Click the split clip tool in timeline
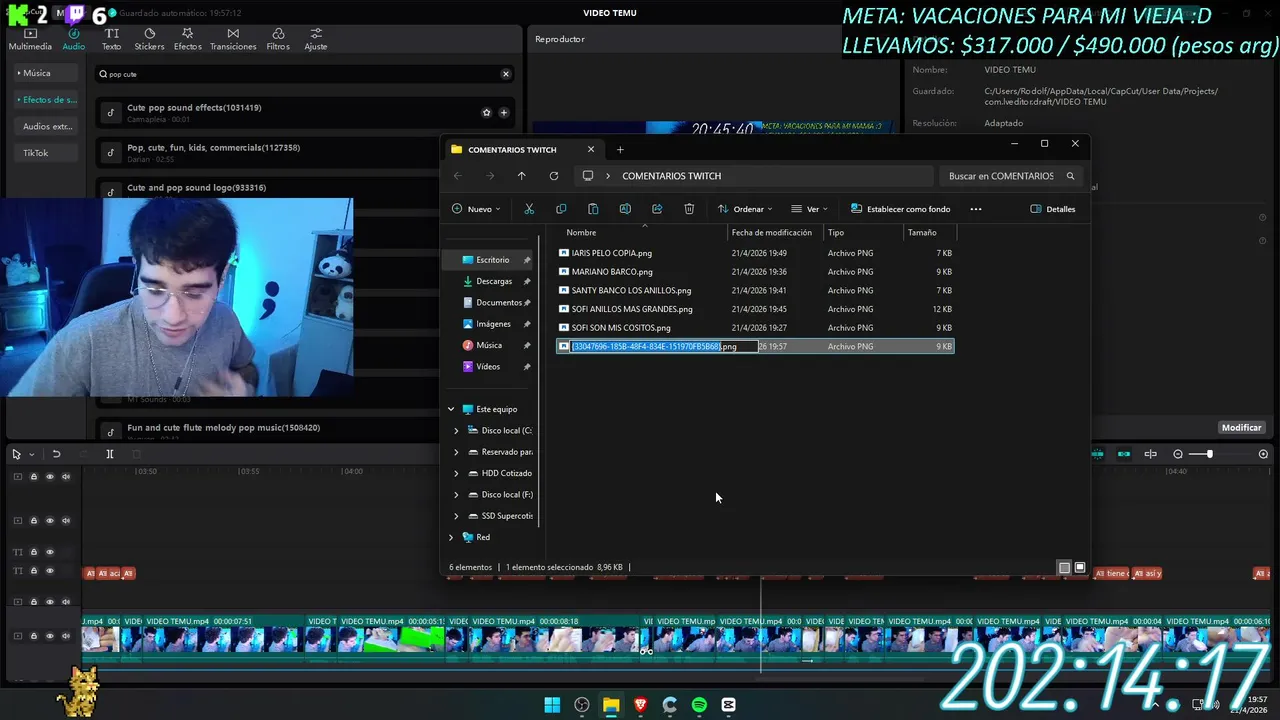This screenshot has width=1280, height=720. click(110, 454)
